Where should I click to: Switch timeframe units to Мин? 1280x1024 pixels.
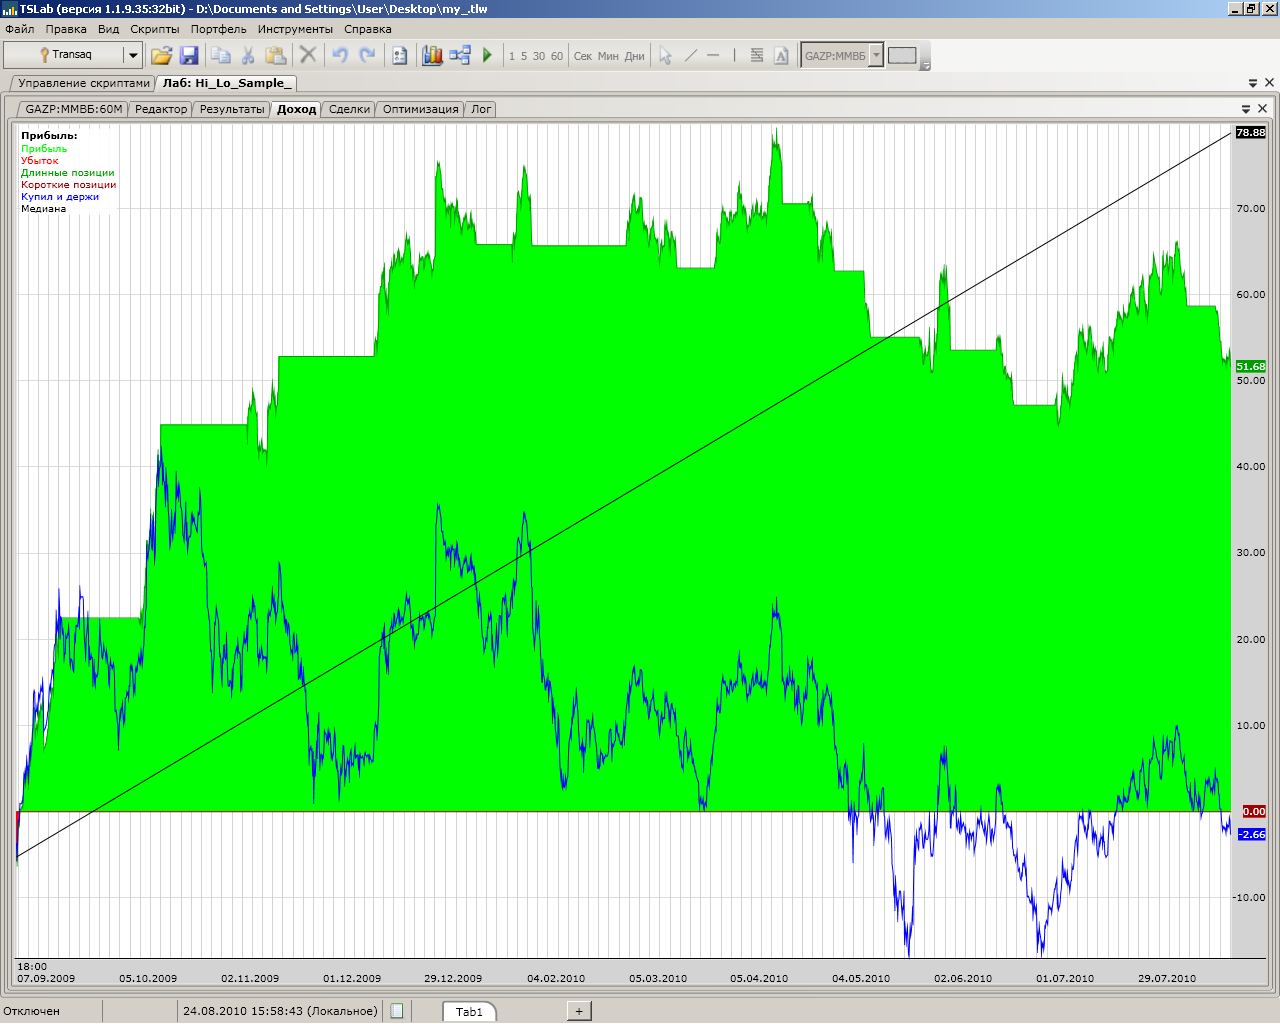click(x=608, y=56)
